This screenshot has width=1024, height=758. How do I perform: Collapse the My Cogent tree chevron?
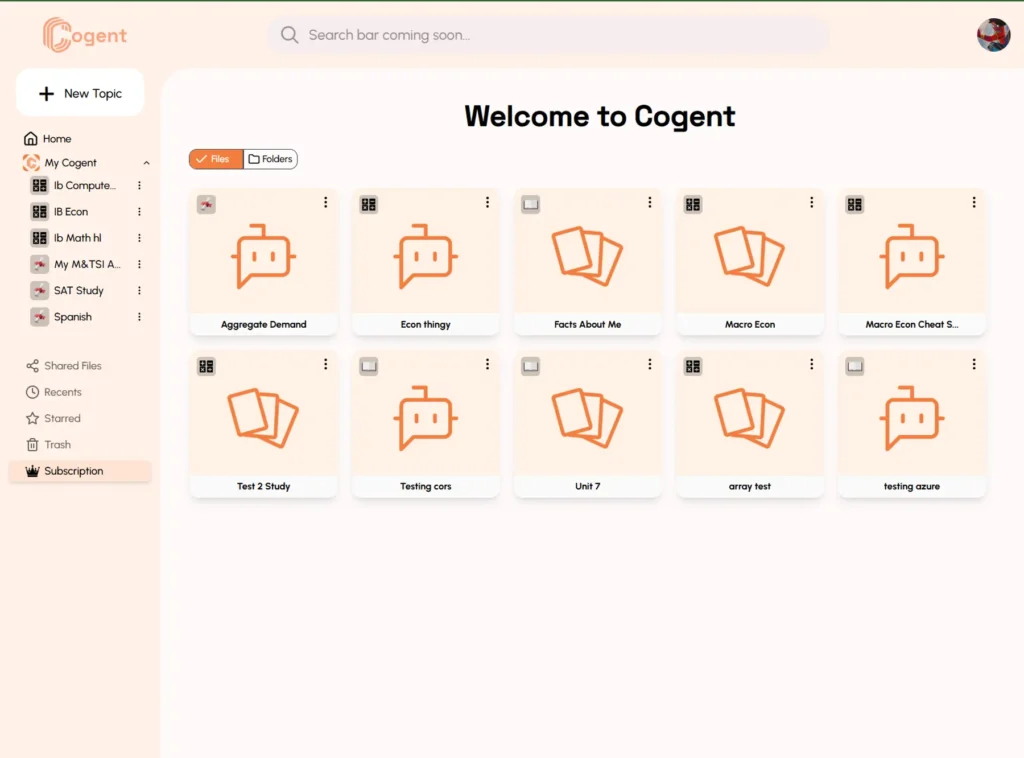146,163
